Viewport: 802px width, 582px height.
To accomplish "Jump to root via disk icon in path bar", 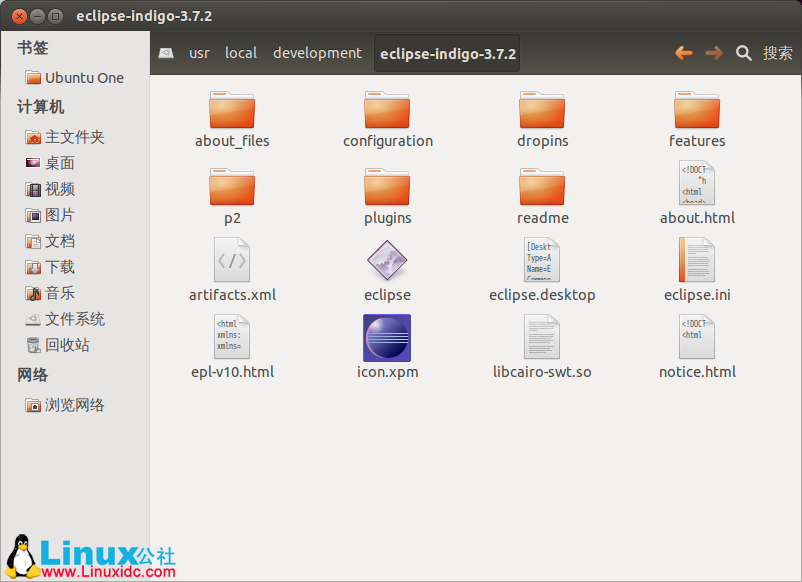I will tap(166, 53).
